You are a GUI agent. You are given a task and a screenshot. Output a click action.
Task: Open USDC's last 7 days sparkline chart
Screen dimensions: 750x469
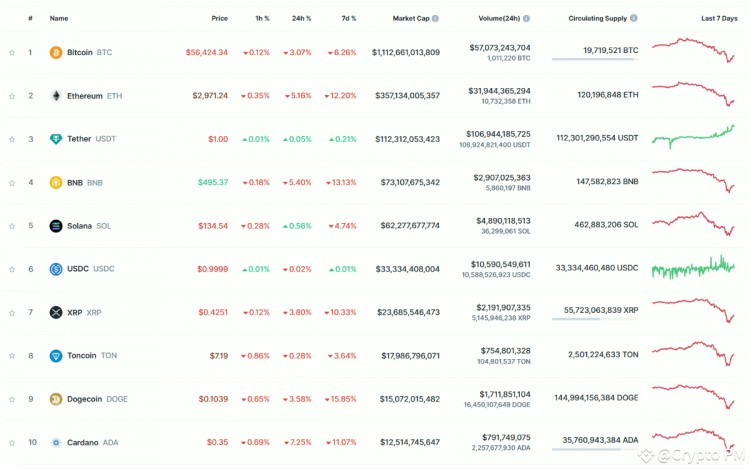click(693, 268)
